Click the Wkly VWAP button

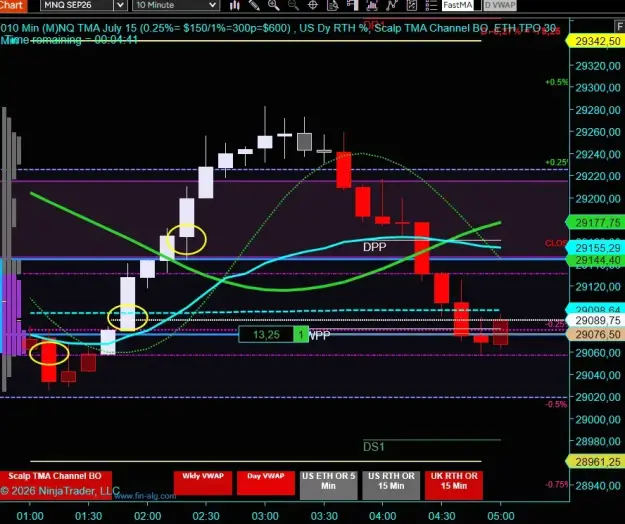[203, 483]
